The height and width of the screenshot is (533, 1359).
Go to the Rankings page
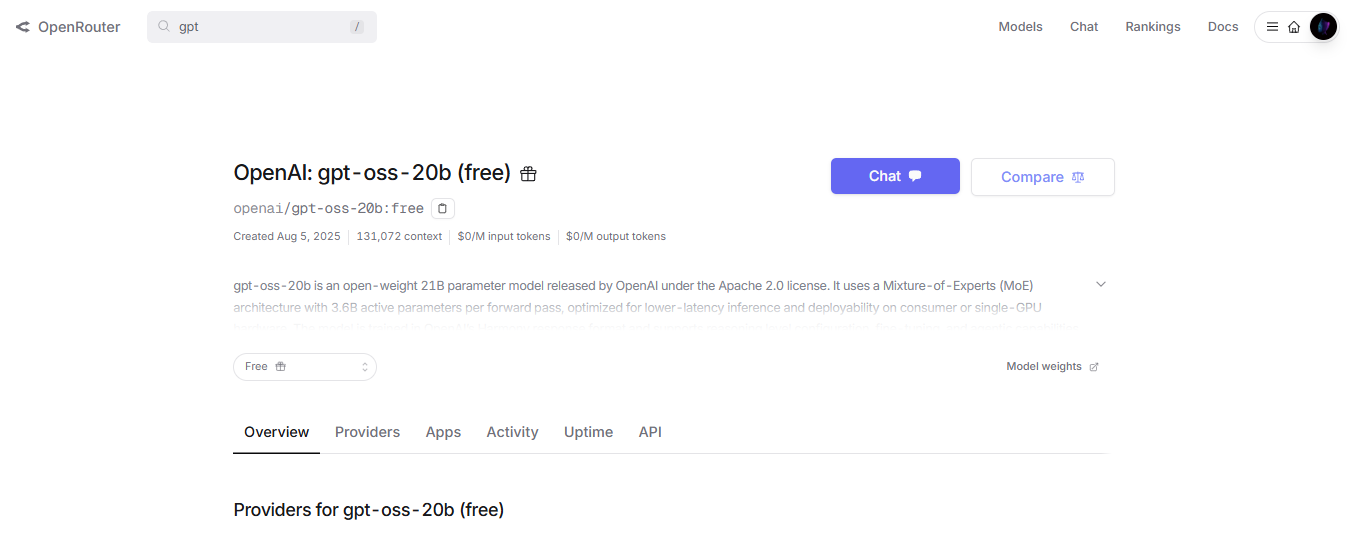click(1153, 27)
